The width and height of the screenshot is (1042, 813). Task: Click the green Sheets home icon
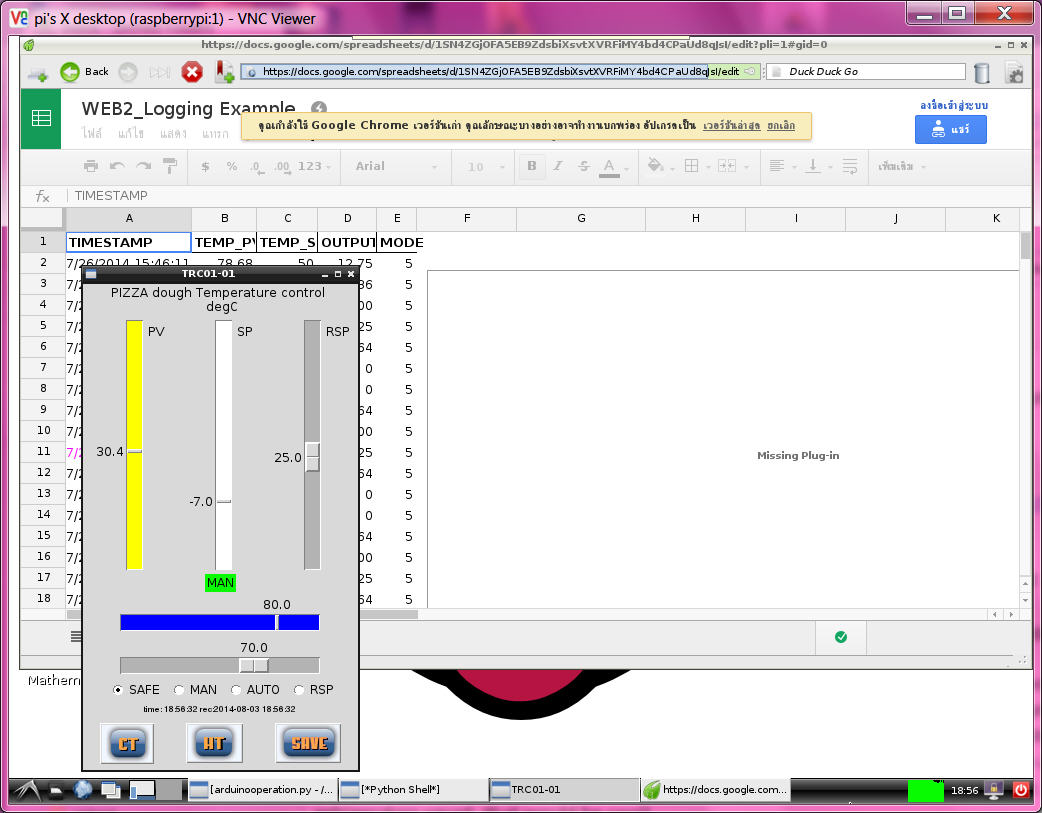point(41,118)
